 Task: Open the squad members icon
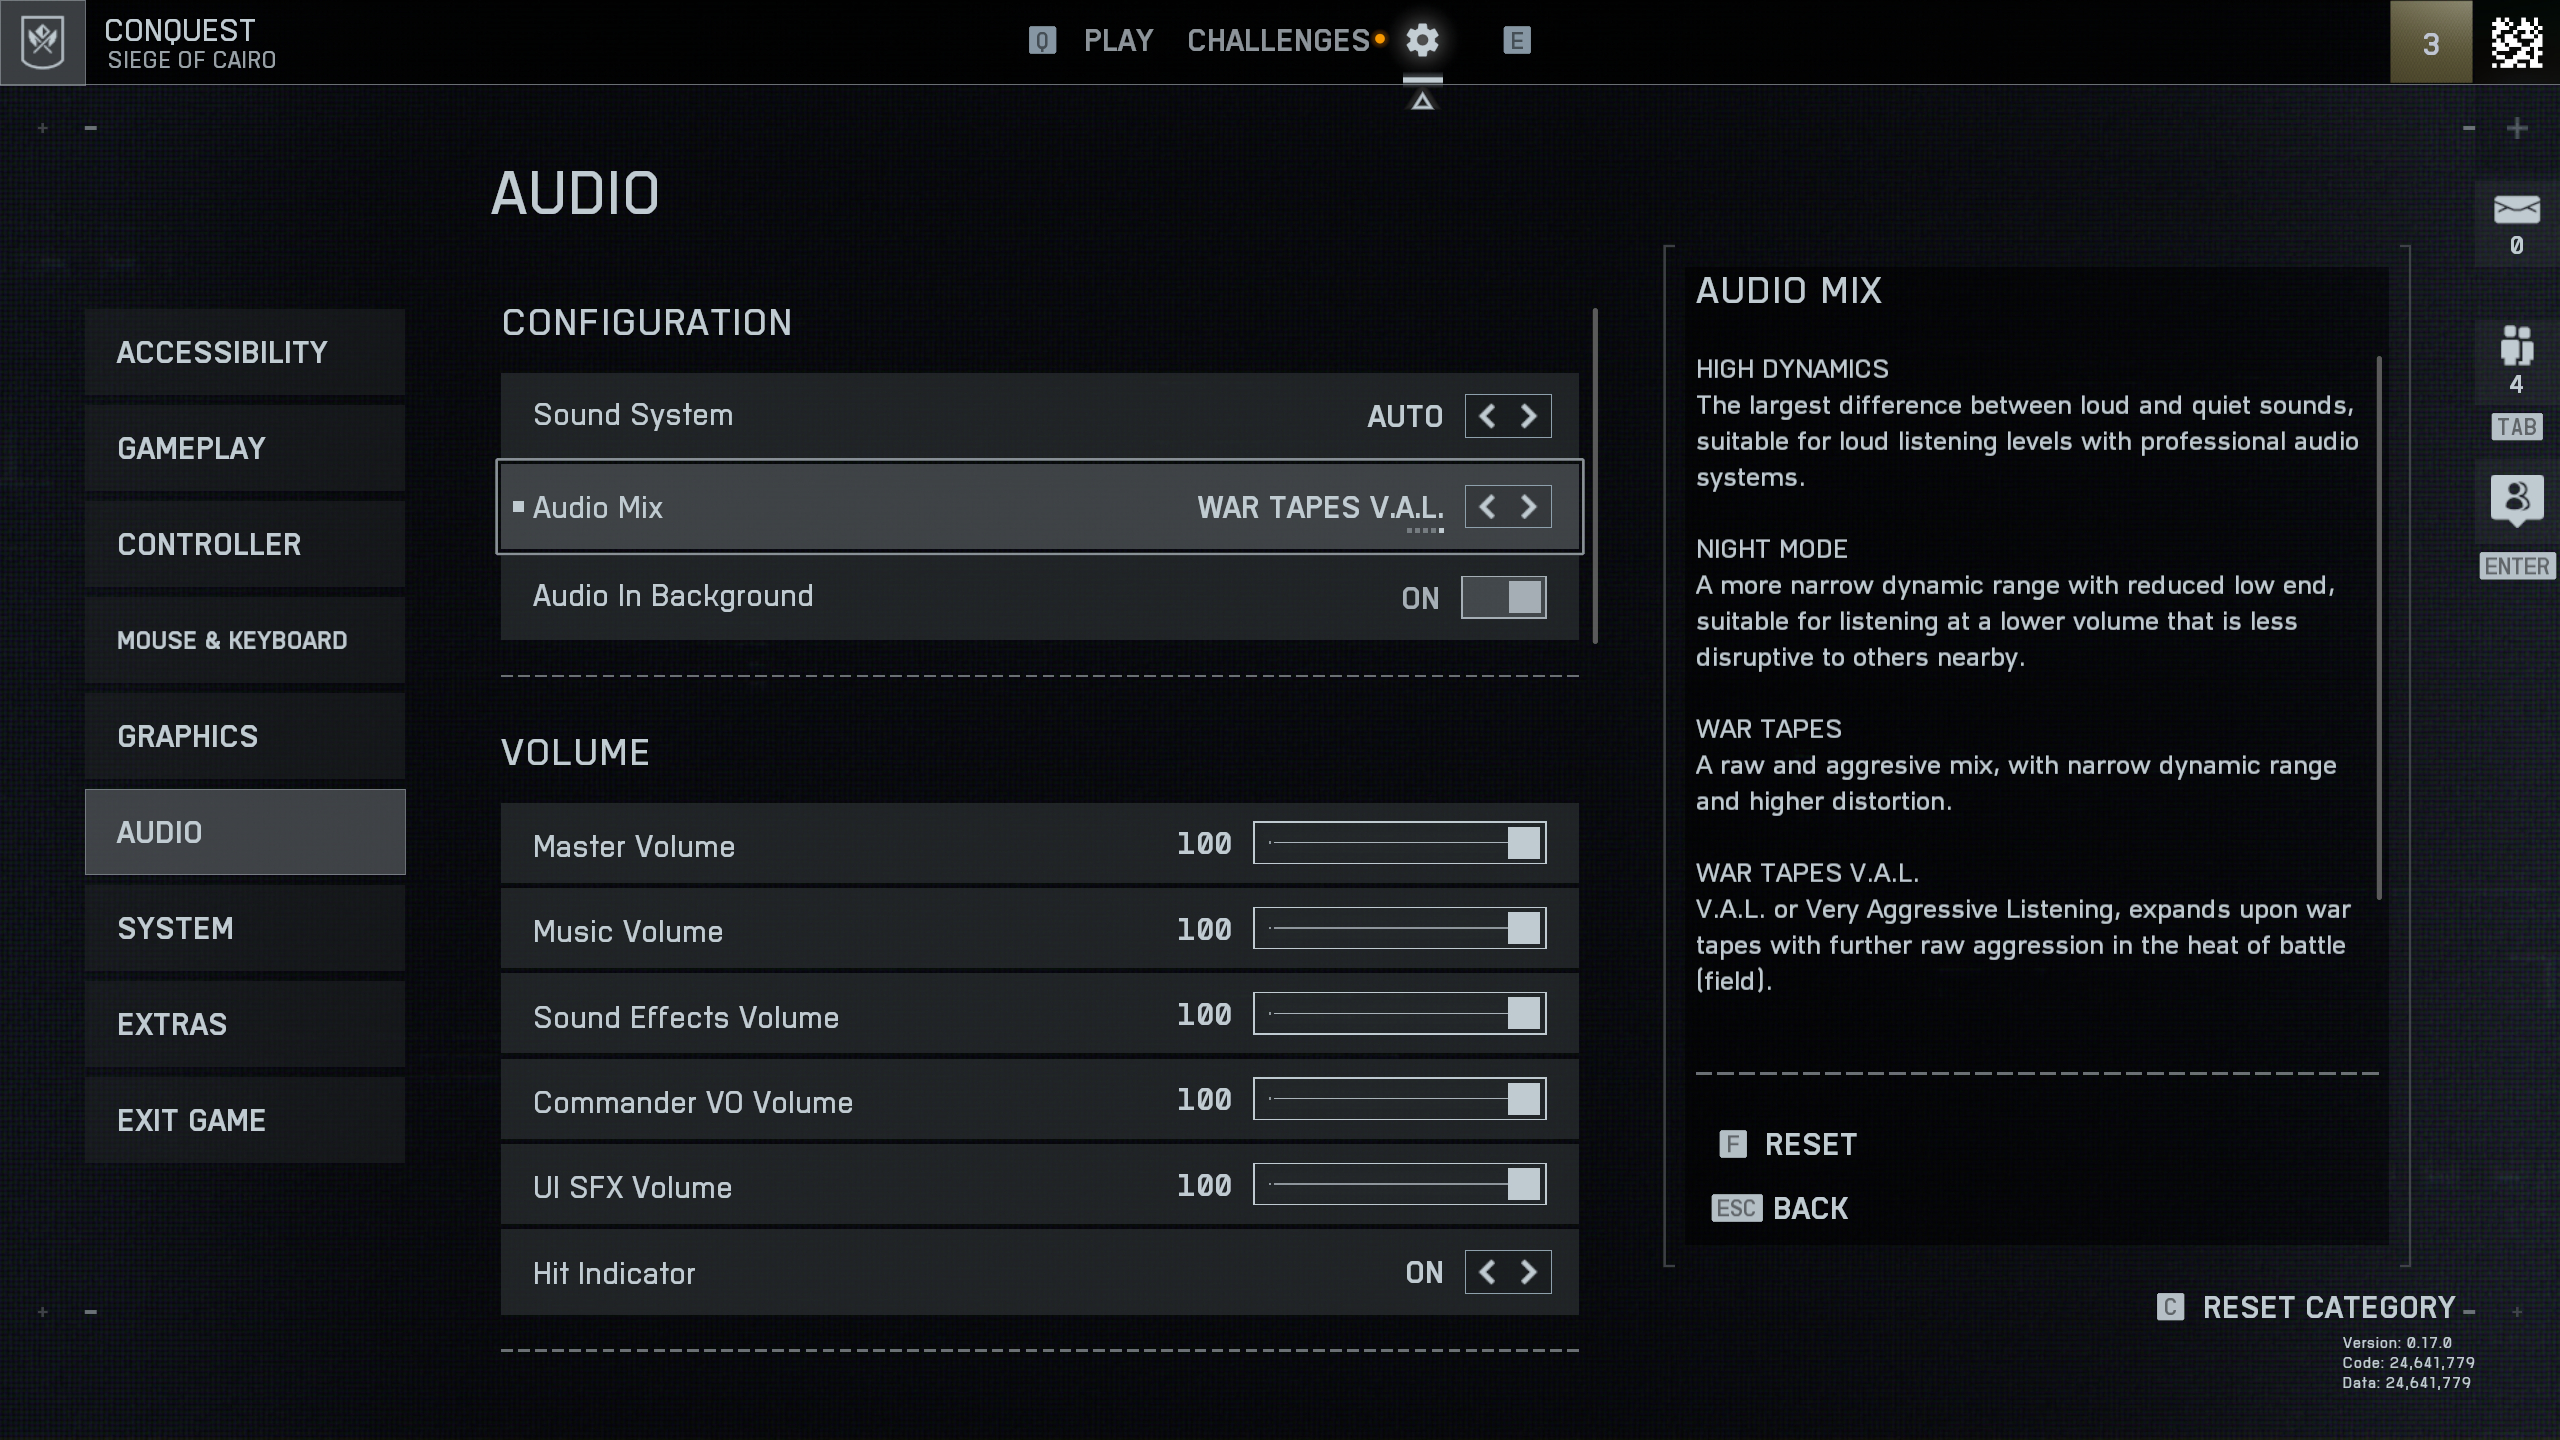[2516, 346]
